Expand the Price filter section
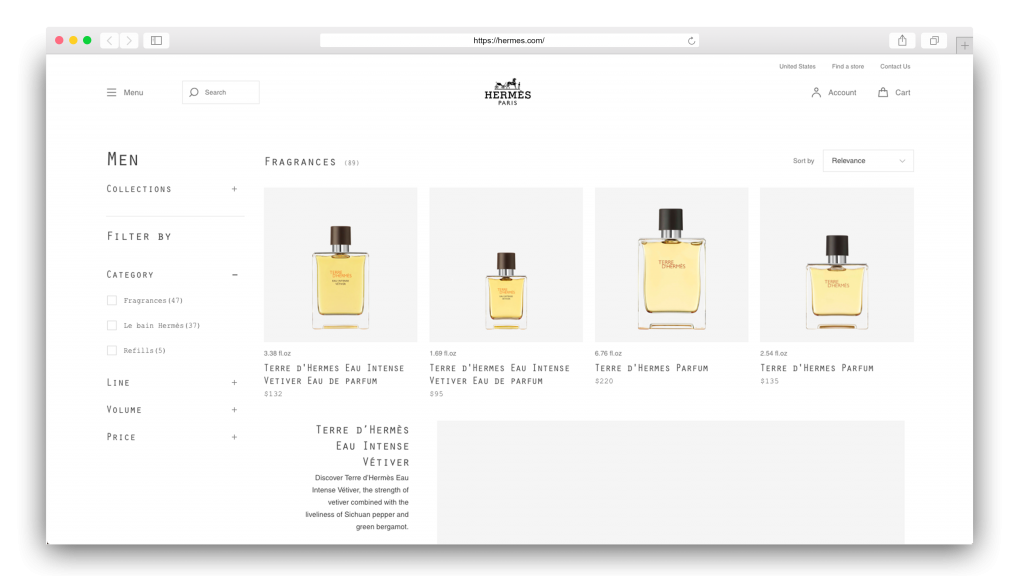 pos(234,437)
